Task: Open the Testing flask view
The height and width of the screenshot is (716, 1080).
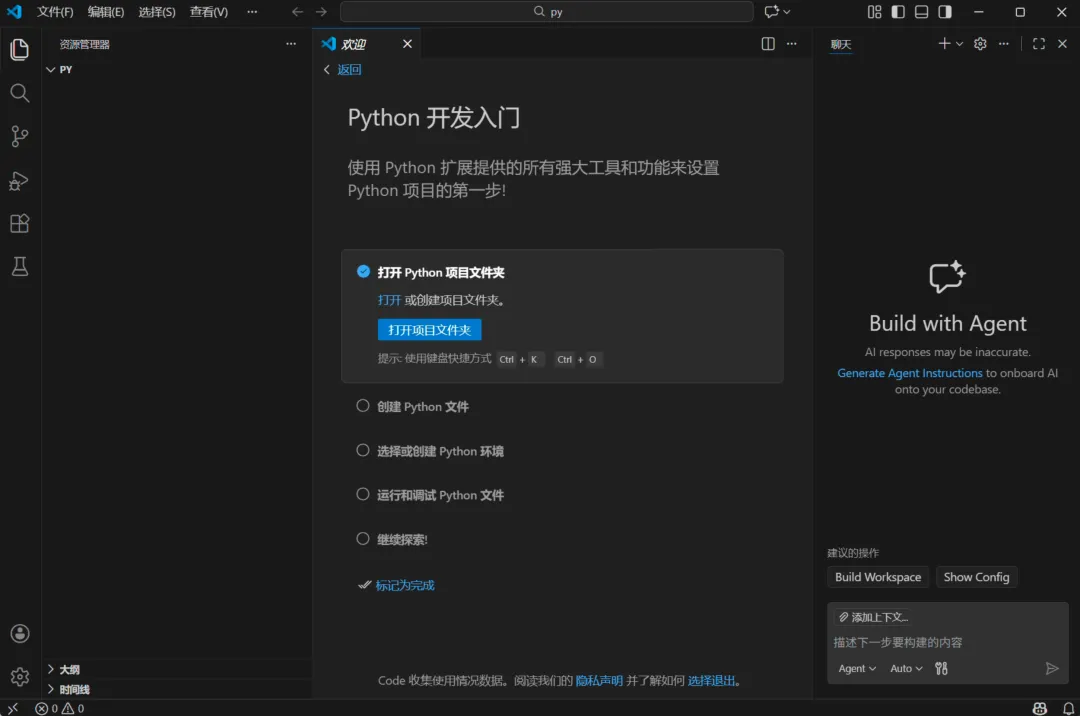Action: (x=20, y=267)
